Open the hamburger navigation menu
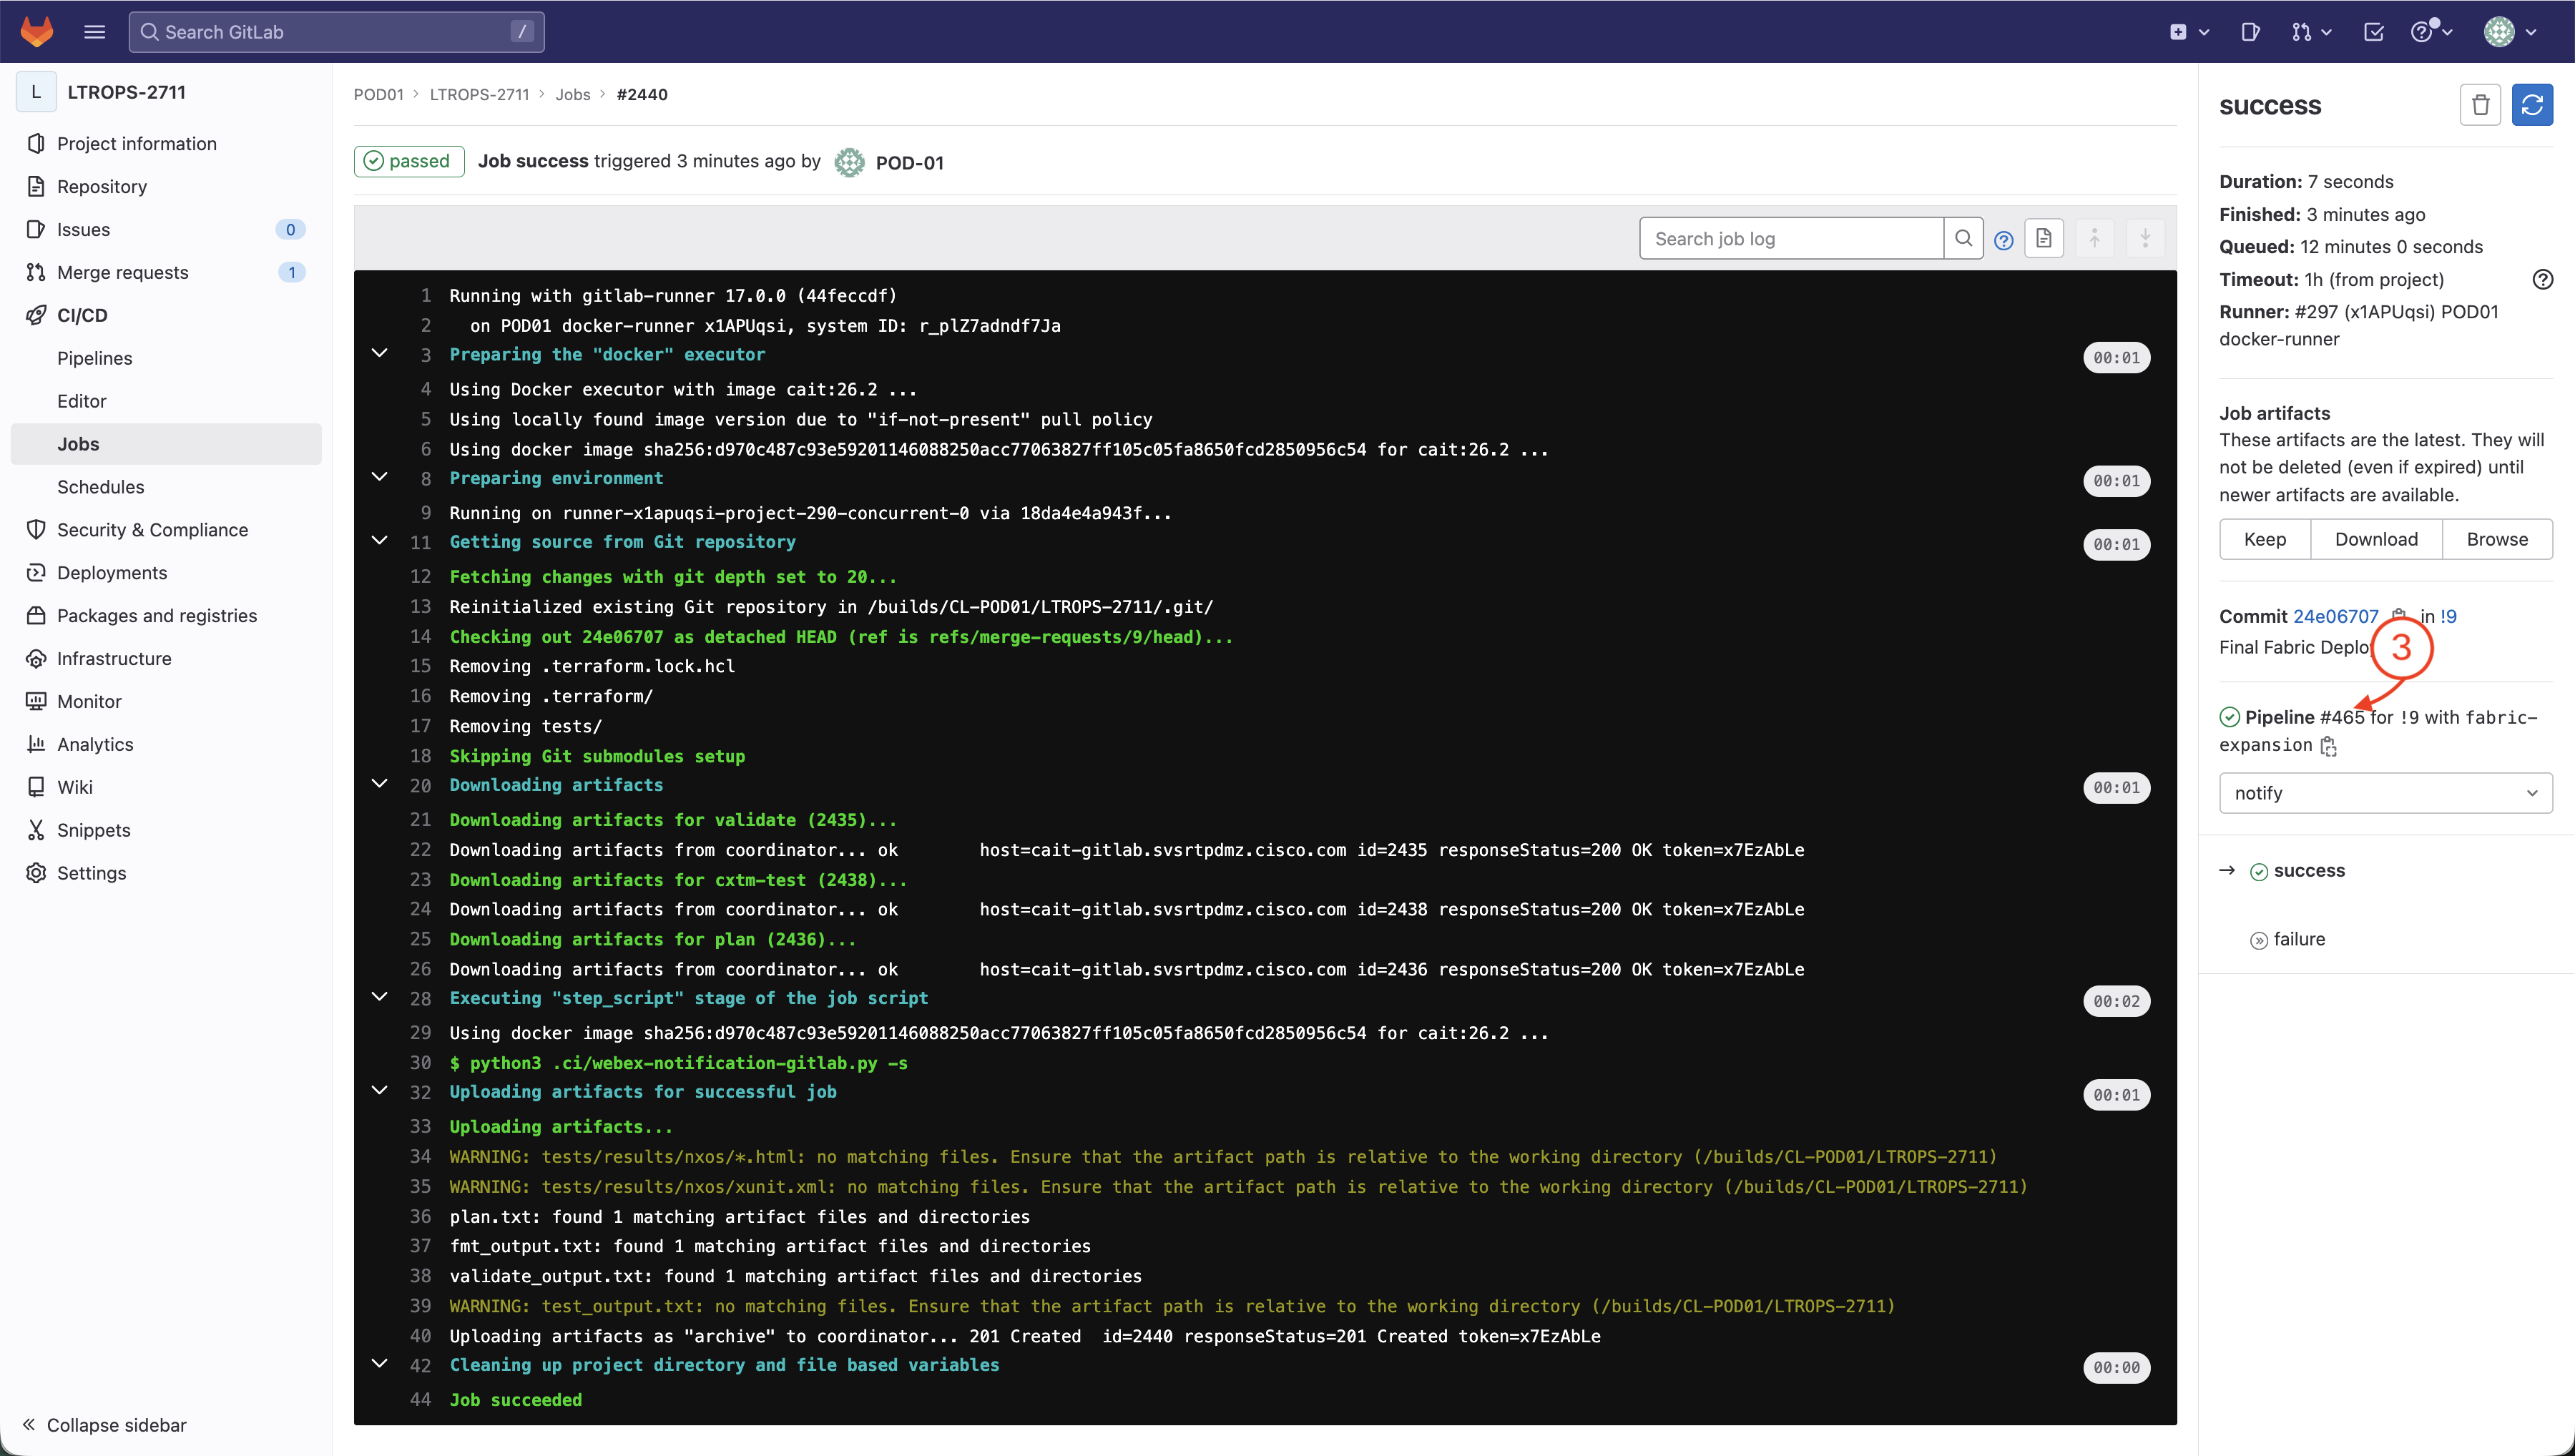The height and width of the screenshot is (1456, 2575). tap(95, 31)
